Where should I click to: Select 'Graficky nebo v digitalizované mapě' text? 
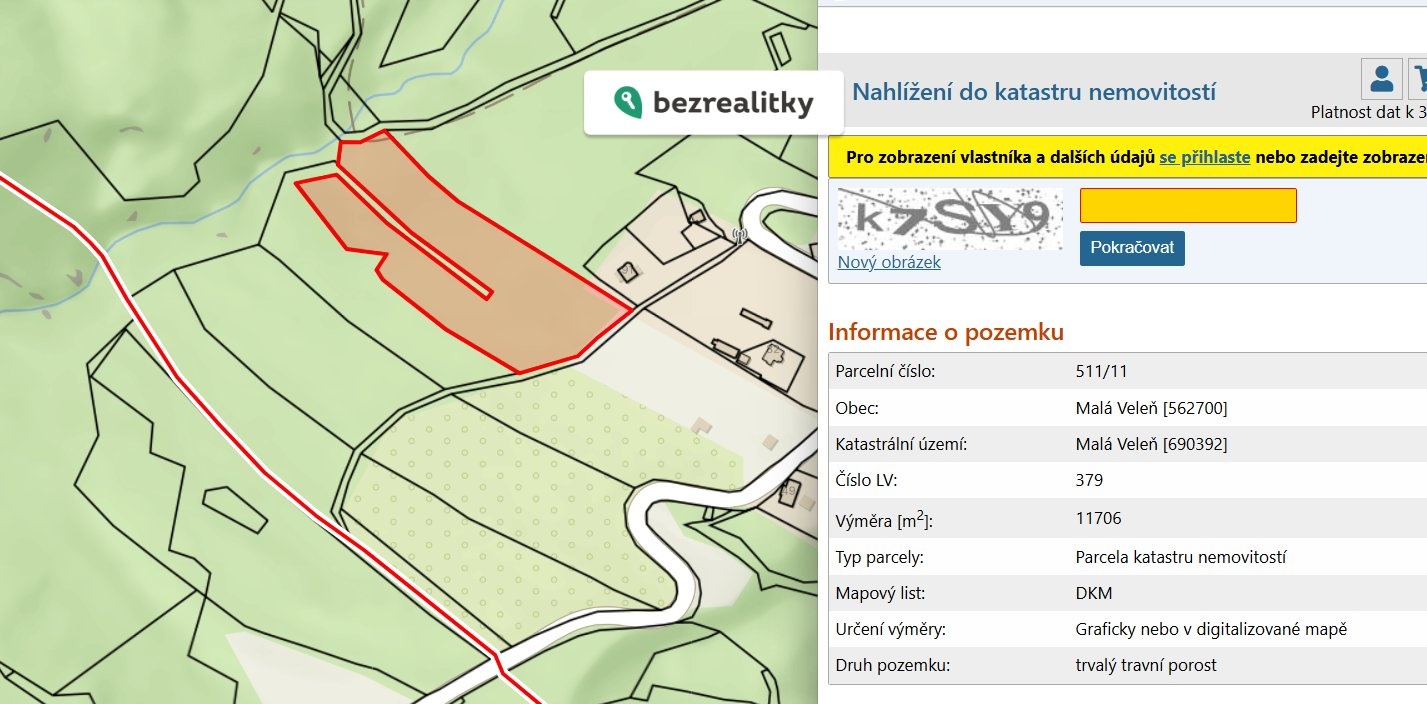tap(1211, 629)
